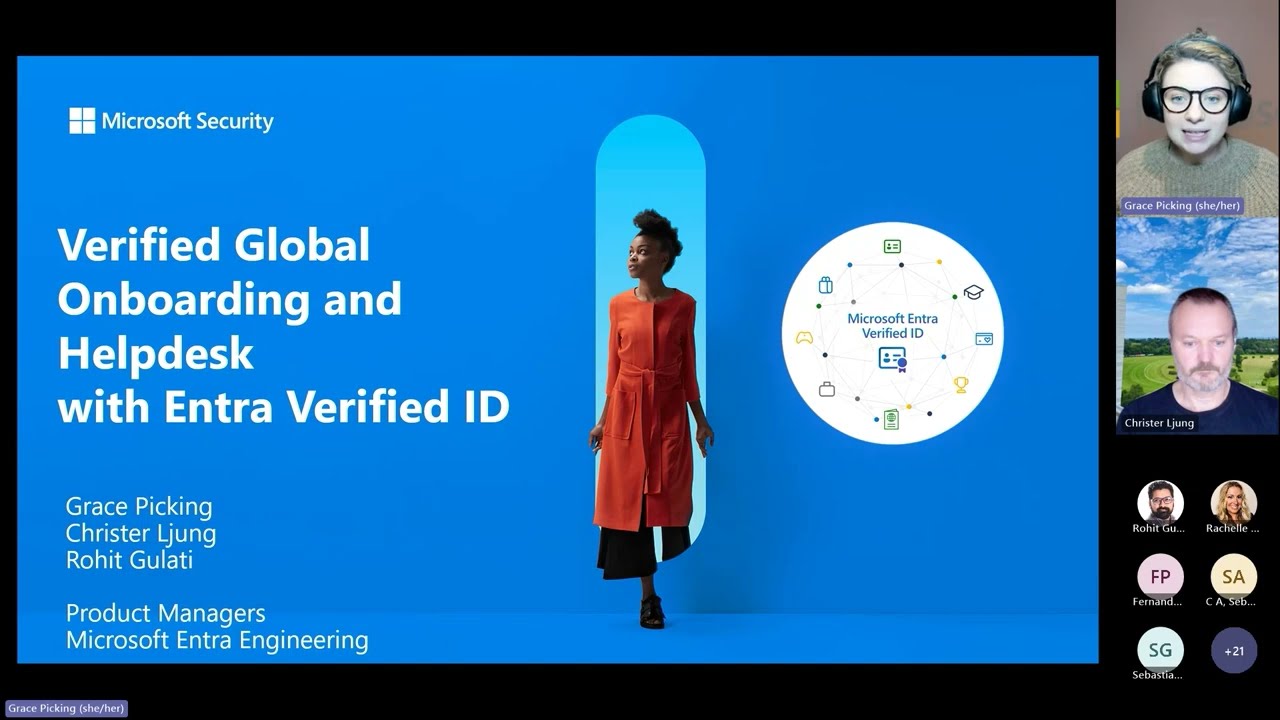The image size is (1280, 720).
Task: Select Christer Ljung's video tile
Action: pos(1197,326)
